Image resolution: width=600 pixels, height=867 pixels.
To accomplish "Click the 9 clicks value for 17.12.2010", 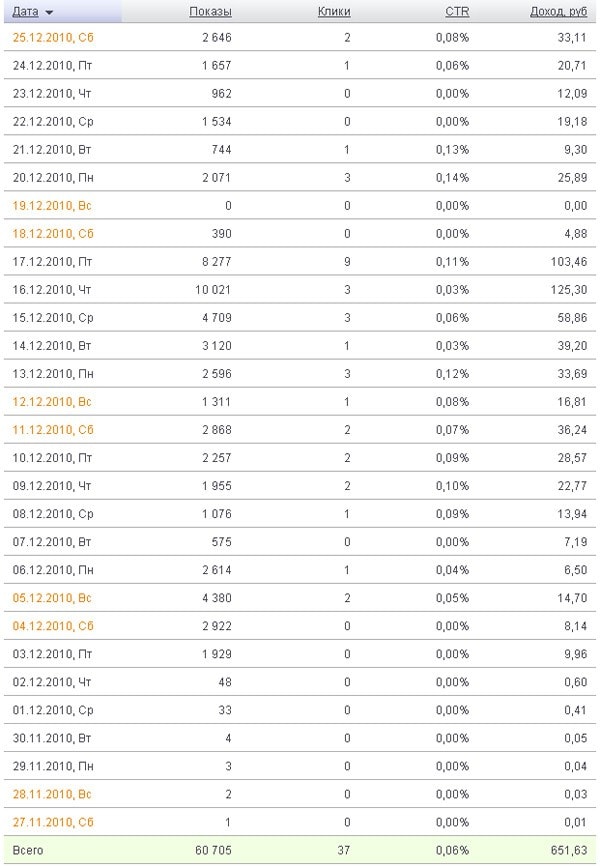I will pyautogui.click(x=346, y=262).
